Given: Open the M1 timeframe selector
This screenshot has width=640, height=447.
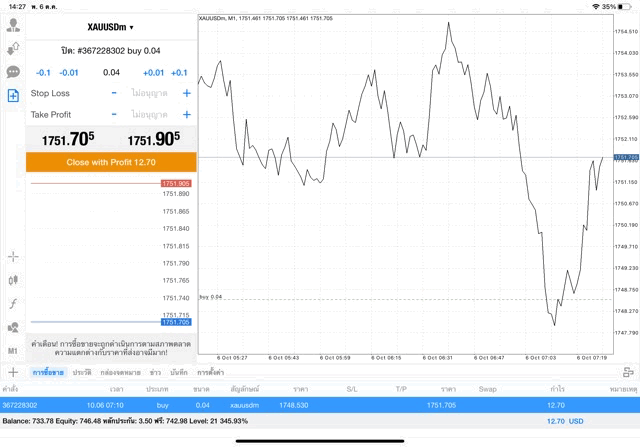Looking at the screenshot, I should [x=13, y=351].
